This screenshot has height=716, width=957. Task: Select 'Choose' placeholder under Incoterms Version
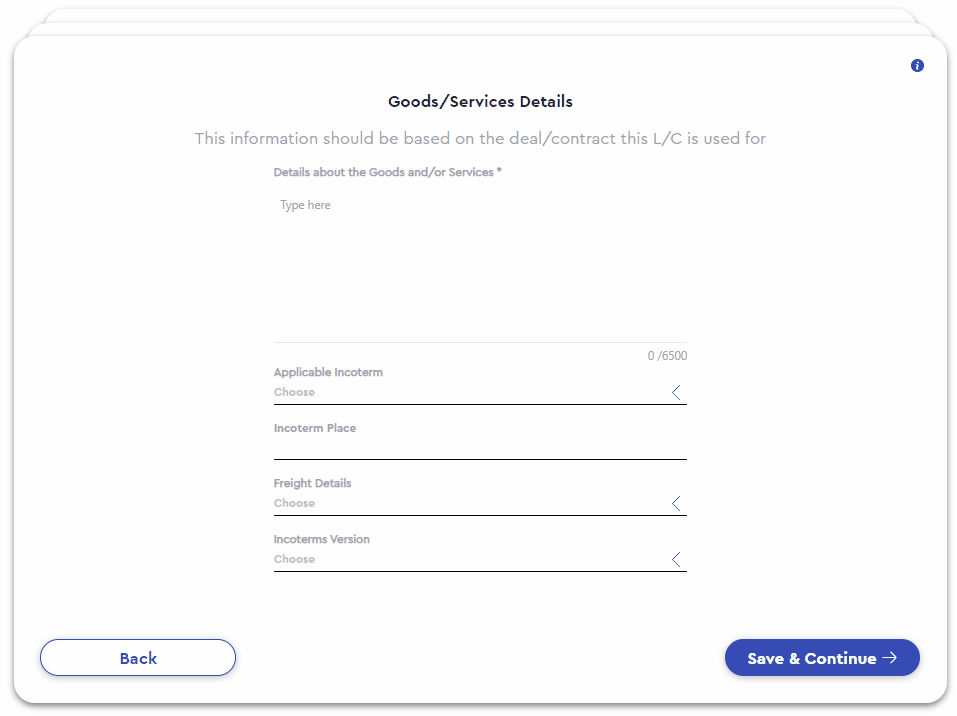pyautogui.click(x=294, y=559)
